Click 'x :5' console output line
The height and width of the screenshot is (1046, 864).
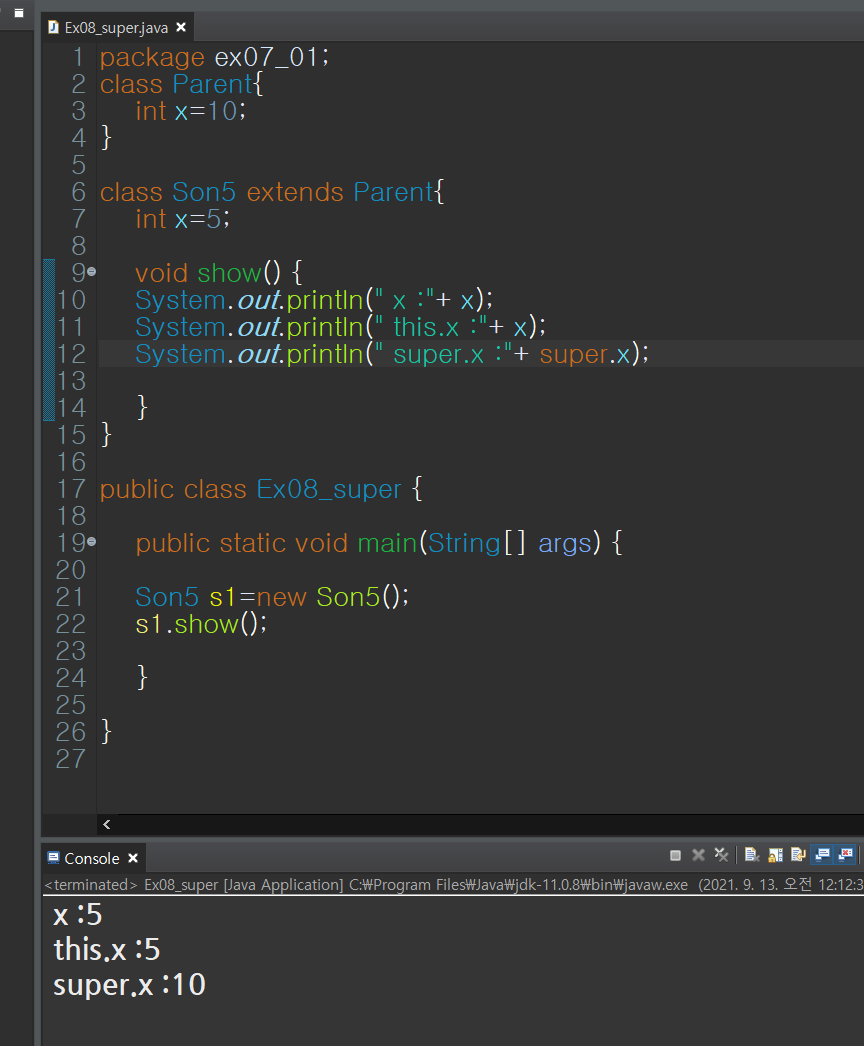77,915
